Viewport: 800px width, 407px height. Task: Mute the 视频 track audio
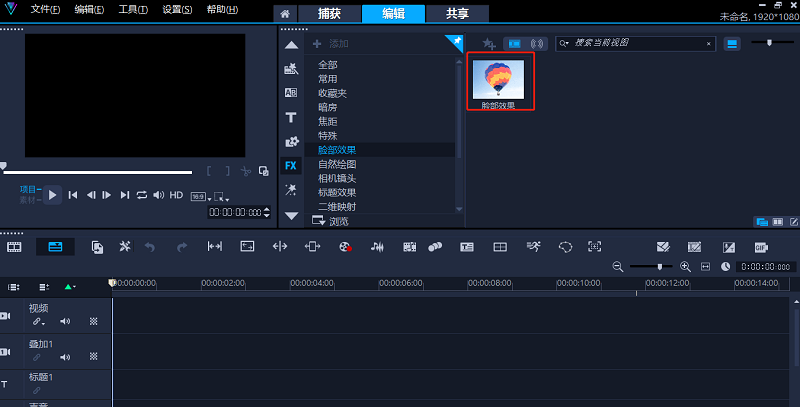[x=65, y=322]
